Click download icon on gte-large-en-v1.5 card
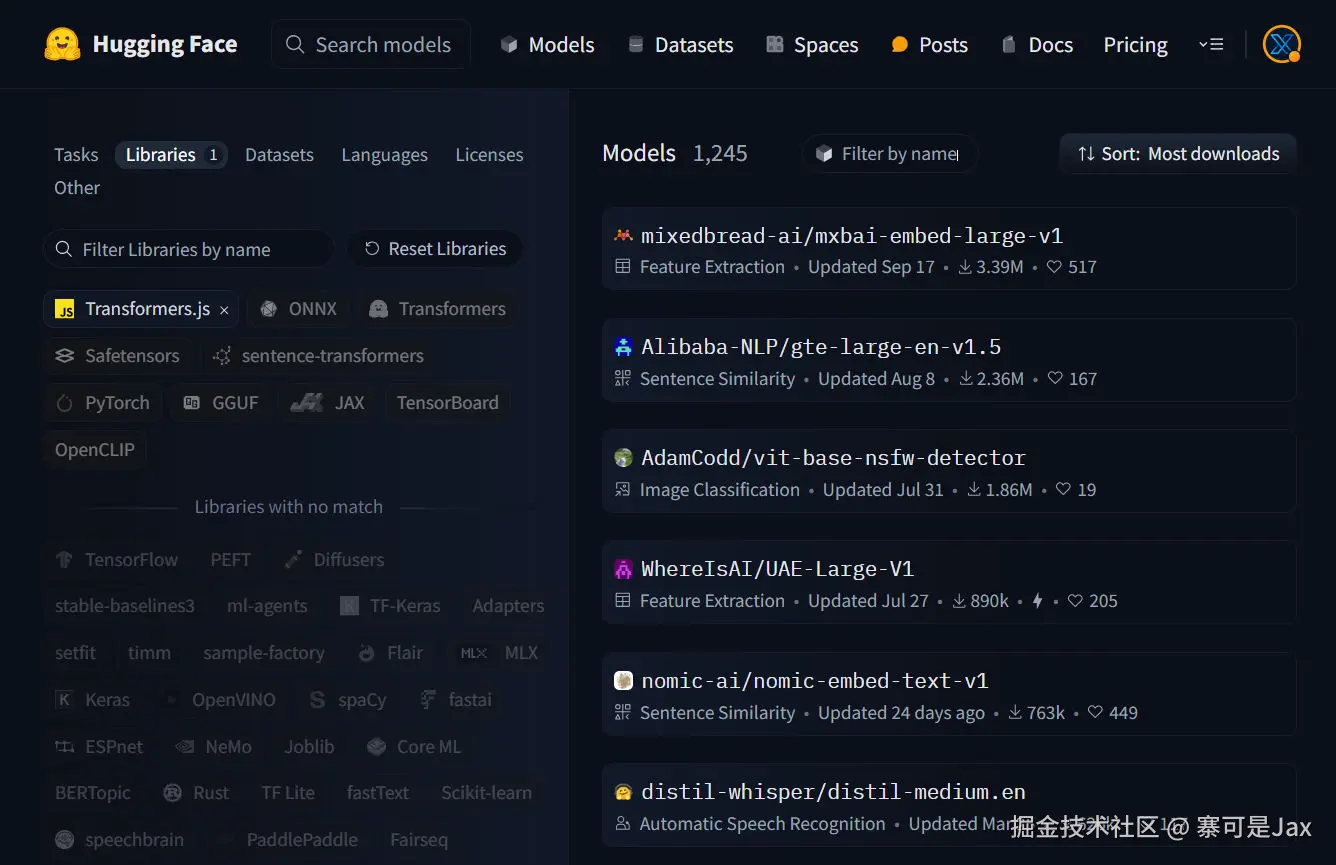Screen dimensions: 1336x865 (966, 379)
